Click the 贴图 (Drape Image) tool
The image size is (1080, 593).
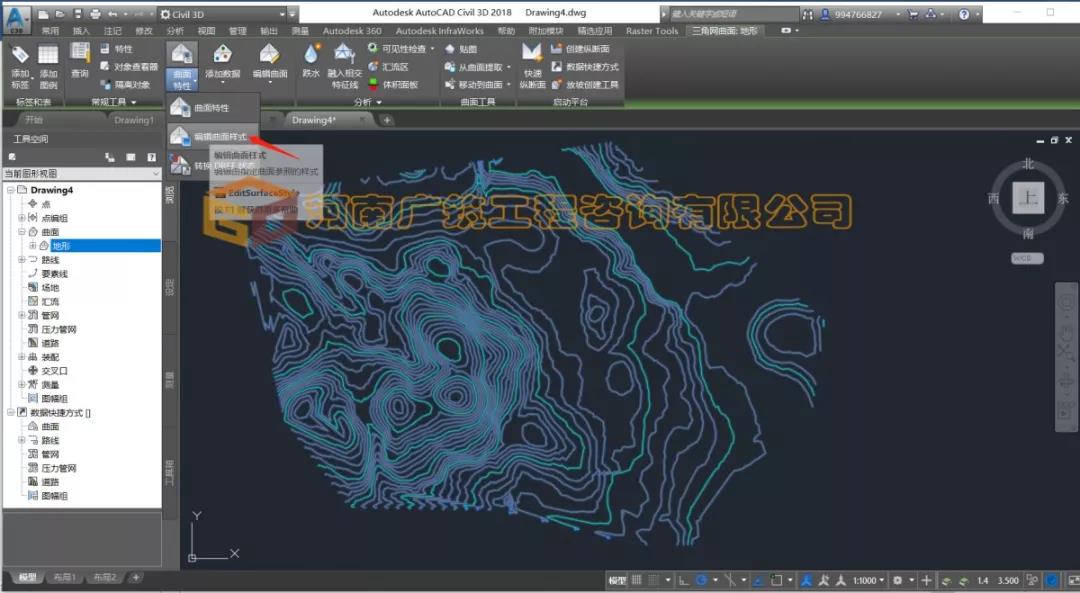coord(461,49)
